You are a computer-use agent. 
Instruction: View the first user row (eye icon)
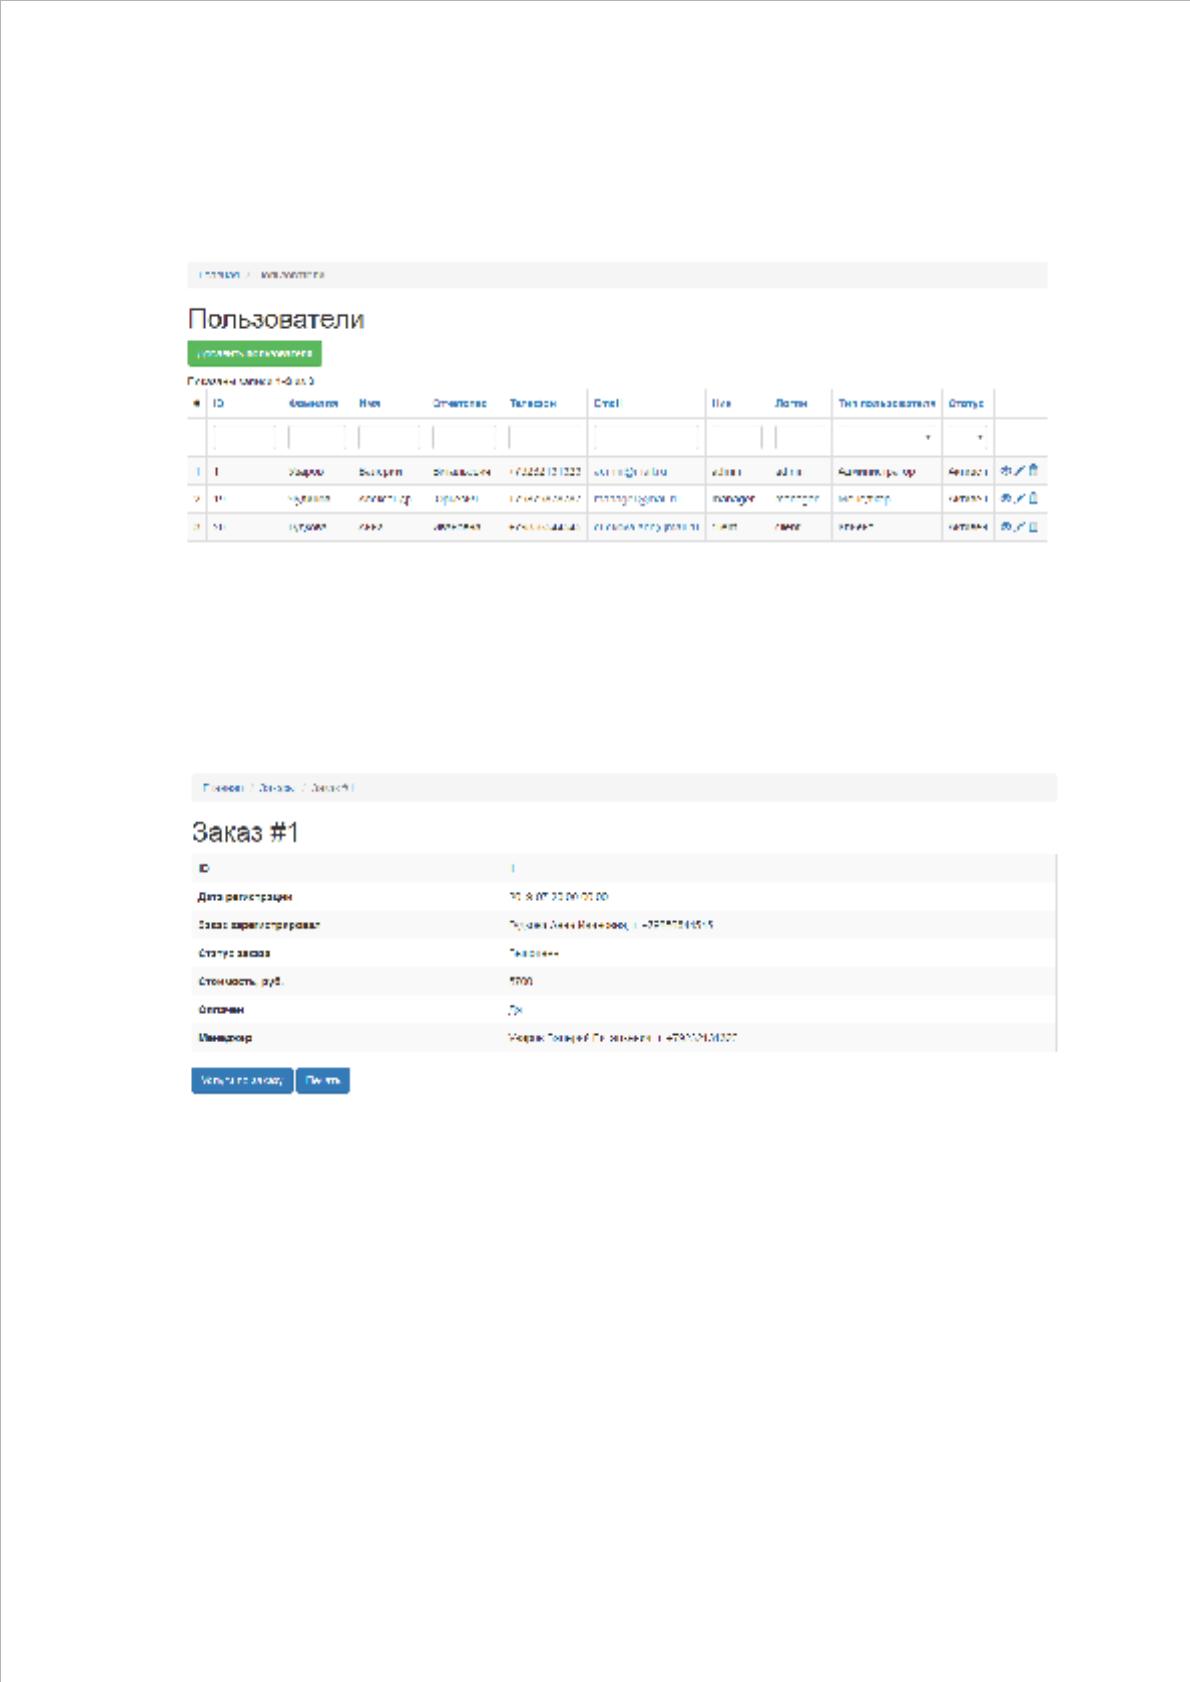click(1006, 470)
